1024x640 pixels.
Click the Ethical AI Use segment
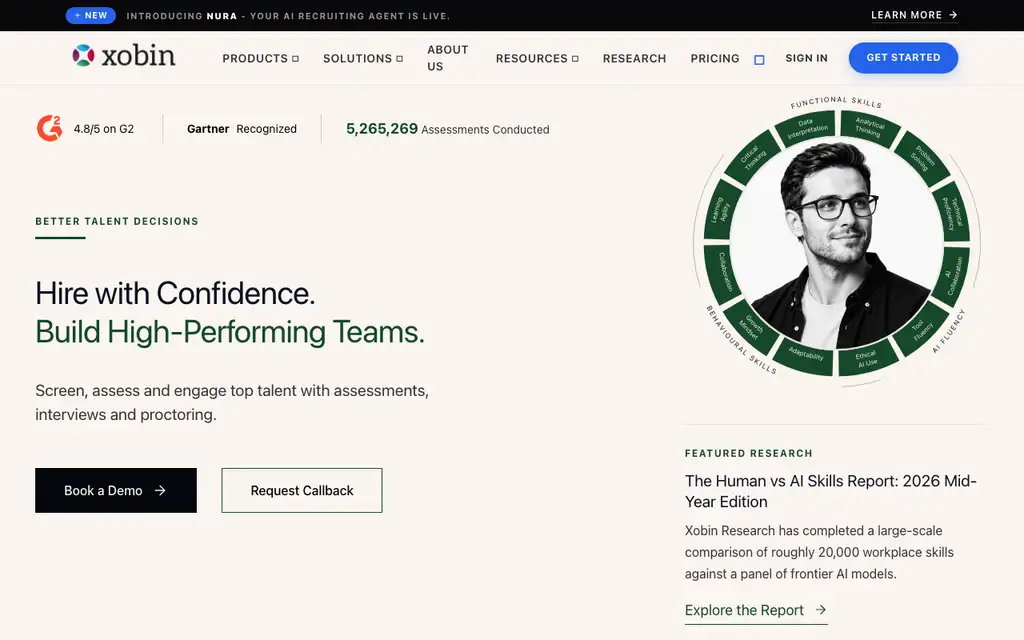(x=867, y=358)
